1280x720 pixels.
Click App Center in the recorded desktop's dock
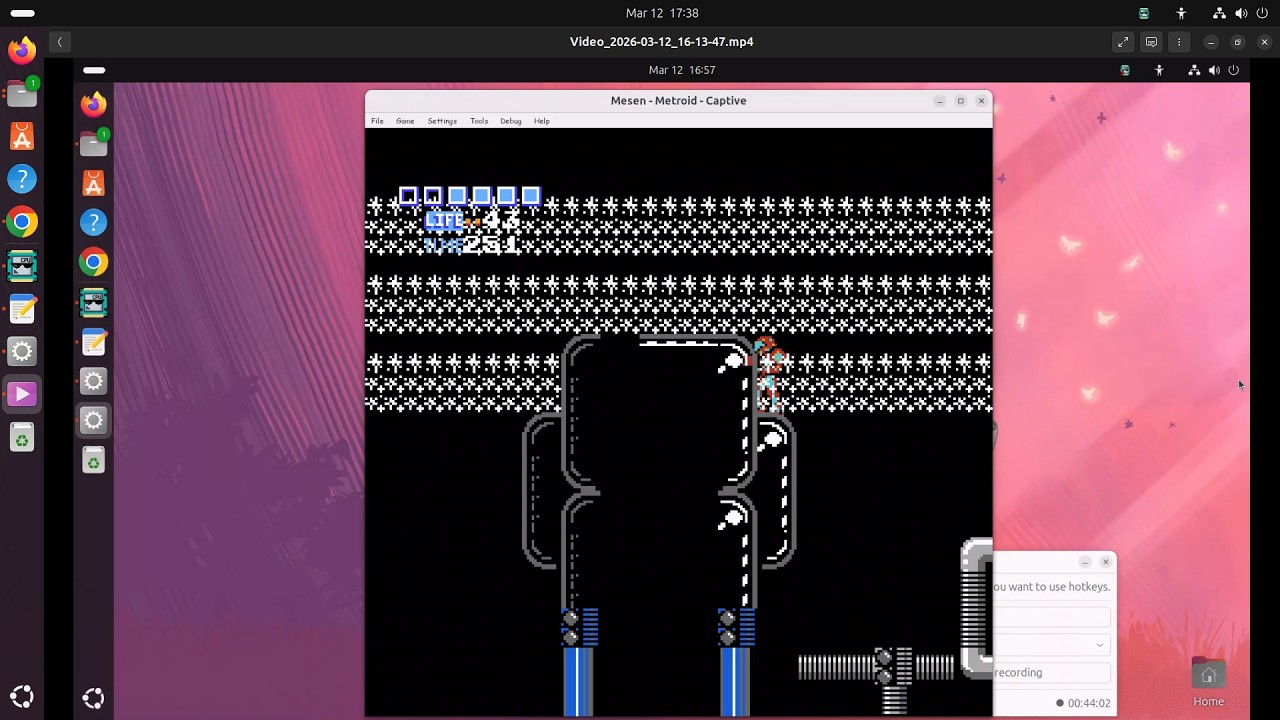(x=93, y=183)
